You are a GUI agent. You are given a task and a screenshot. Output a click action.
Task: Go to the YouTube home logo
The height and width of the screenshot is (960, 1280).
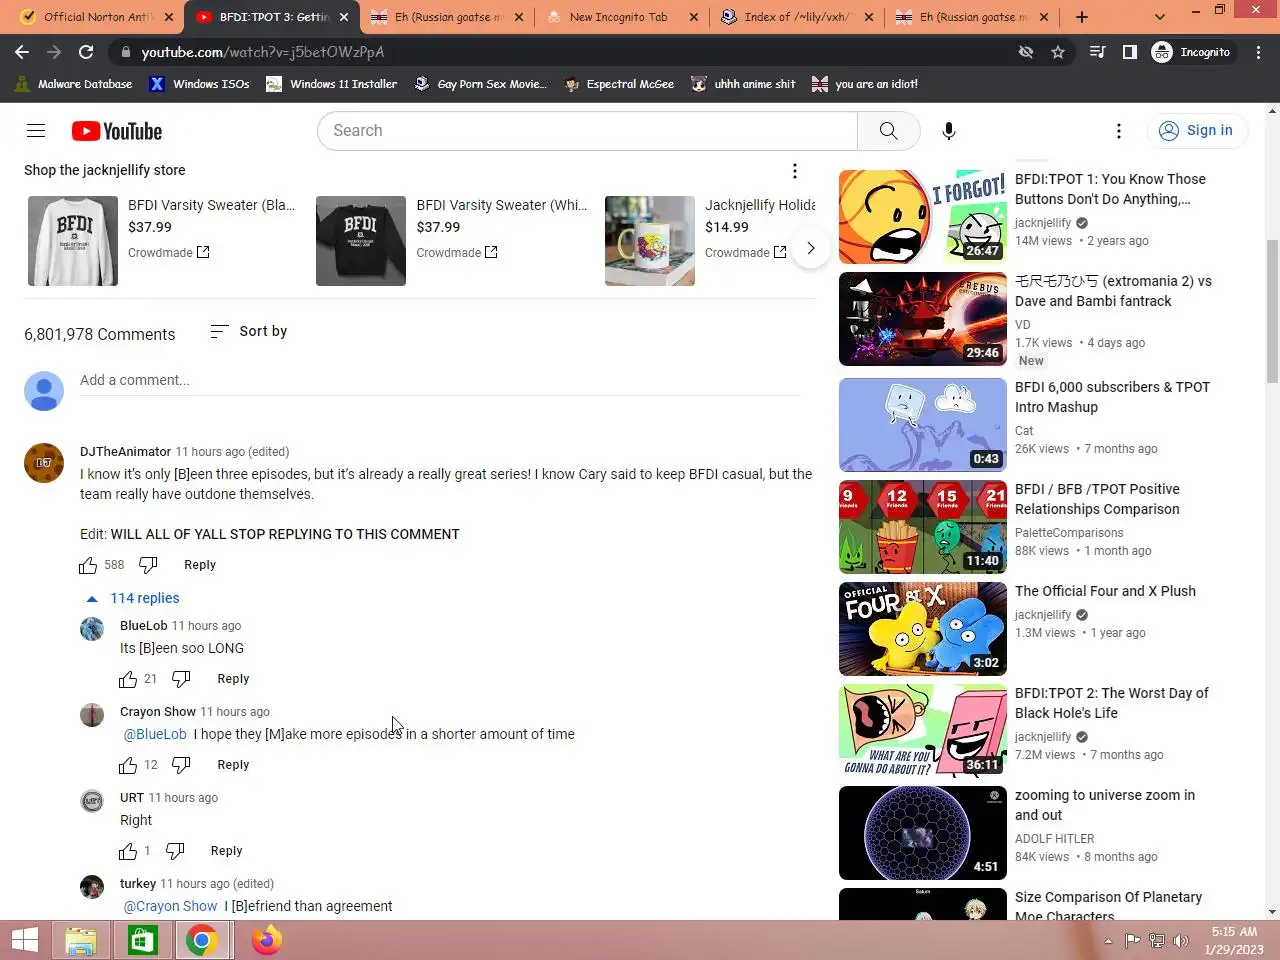(x=117, y=131)
